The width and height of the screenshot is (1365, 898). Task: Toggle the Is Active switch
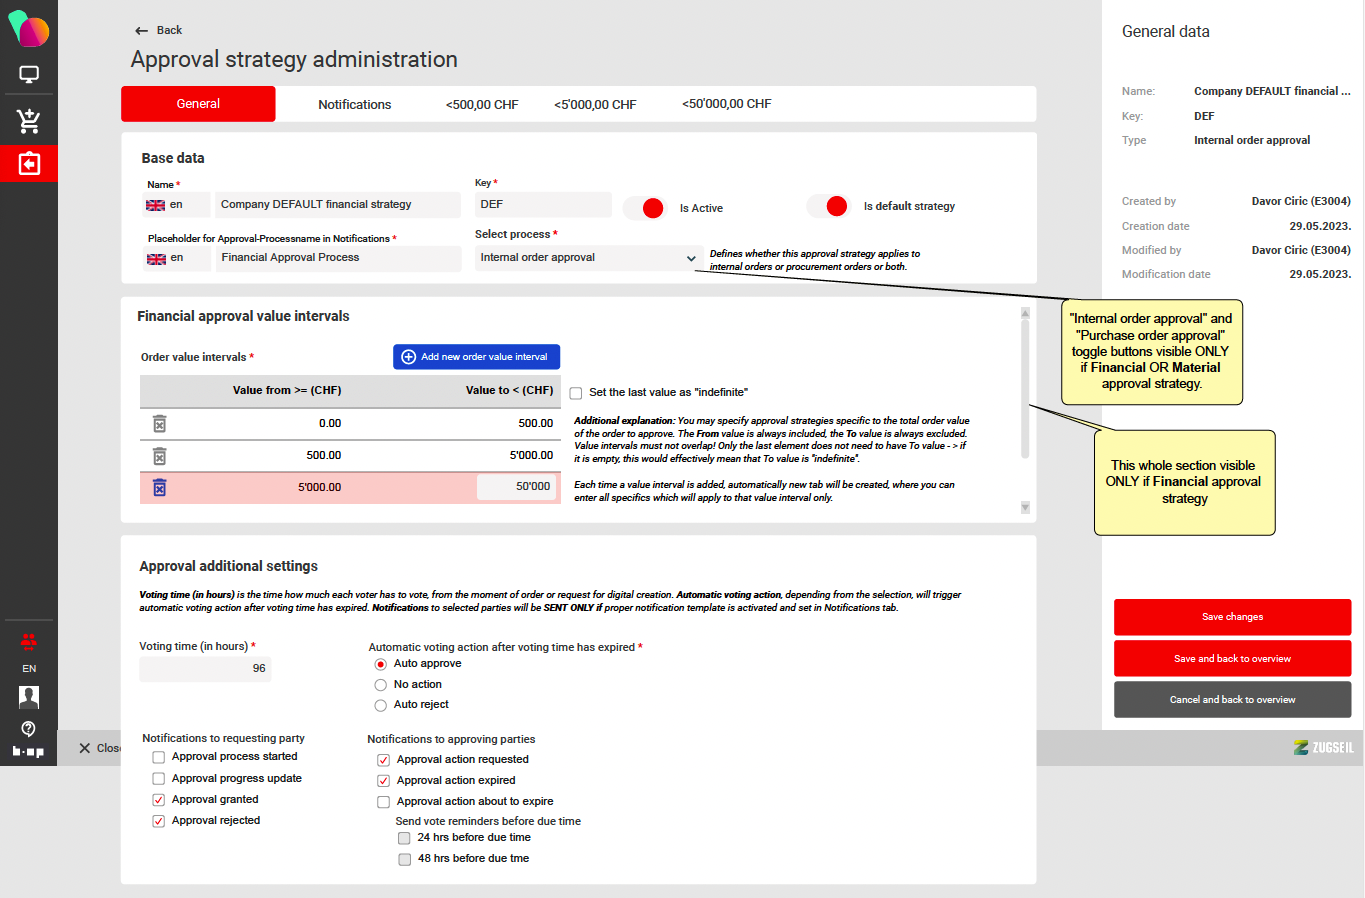[644, 208]
